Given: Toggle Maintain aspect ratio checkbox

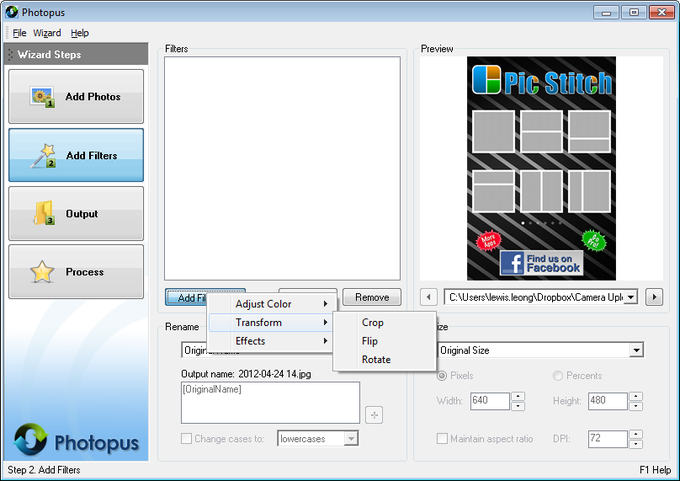Looking at the screenshot, I should [x=442, y=438].
